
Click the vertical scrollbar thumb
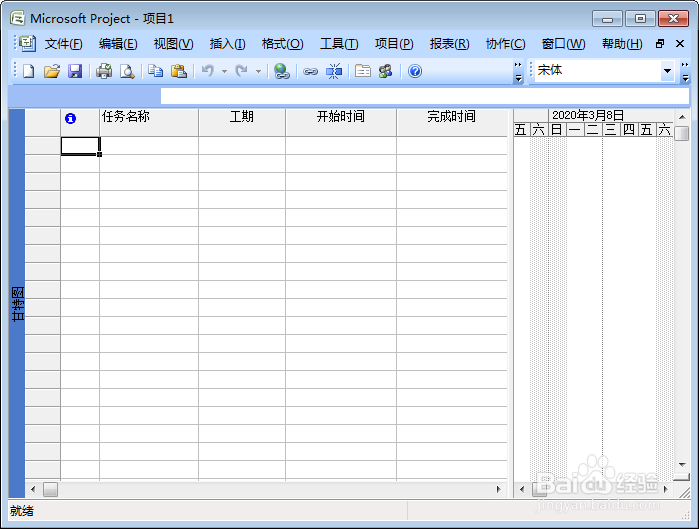pos(682,133)
